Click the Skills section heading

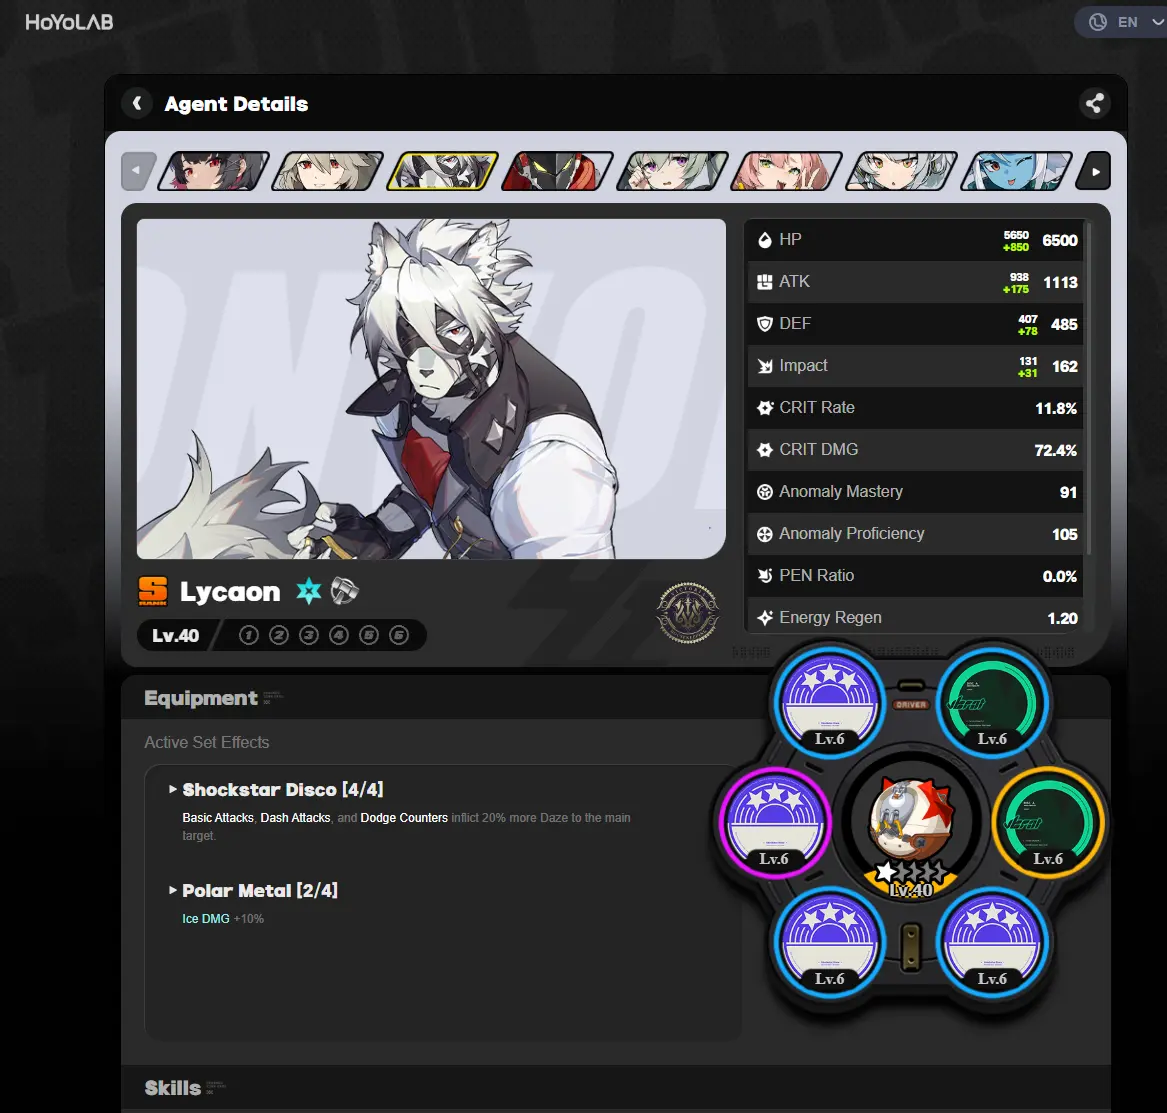[173, 1088]
